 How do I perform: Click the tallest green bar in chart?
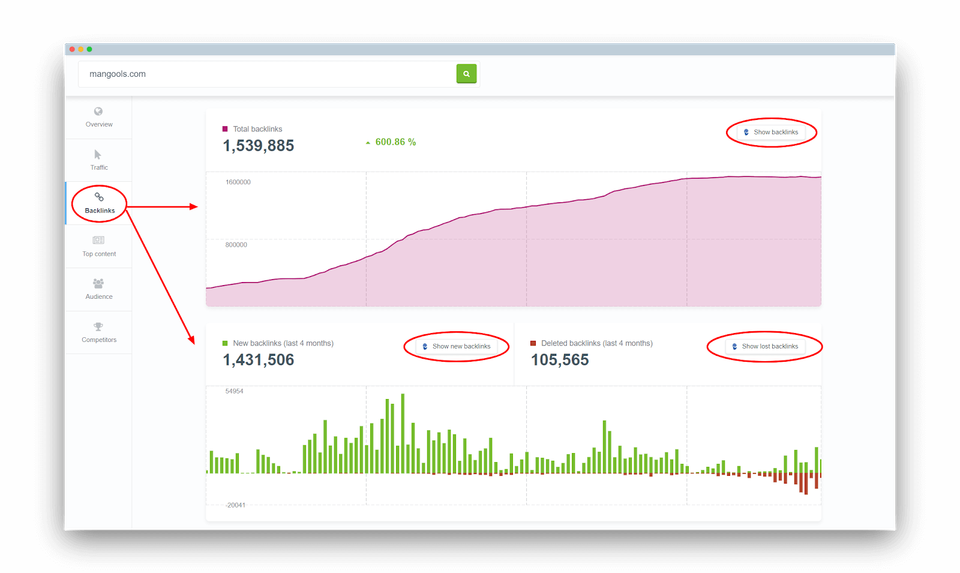point(402,433)
